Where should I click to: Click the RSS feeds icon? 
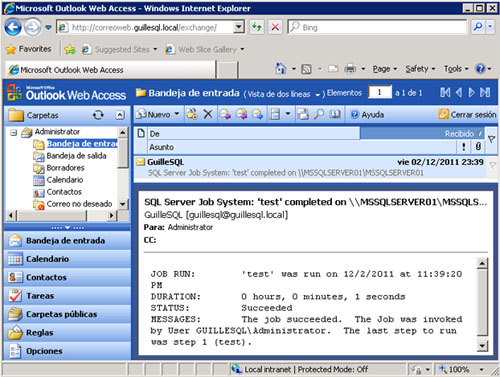tap(306, 69)
